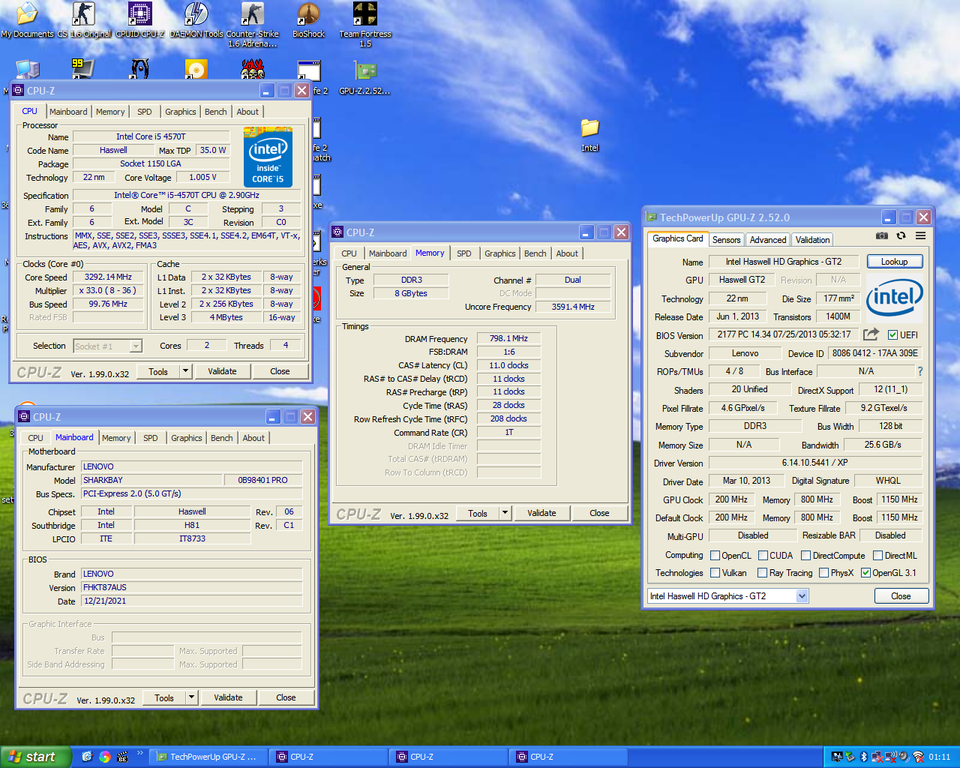Click the Intel logo in GPU-Z
The image size is (960, 768).
click(894, 297)
